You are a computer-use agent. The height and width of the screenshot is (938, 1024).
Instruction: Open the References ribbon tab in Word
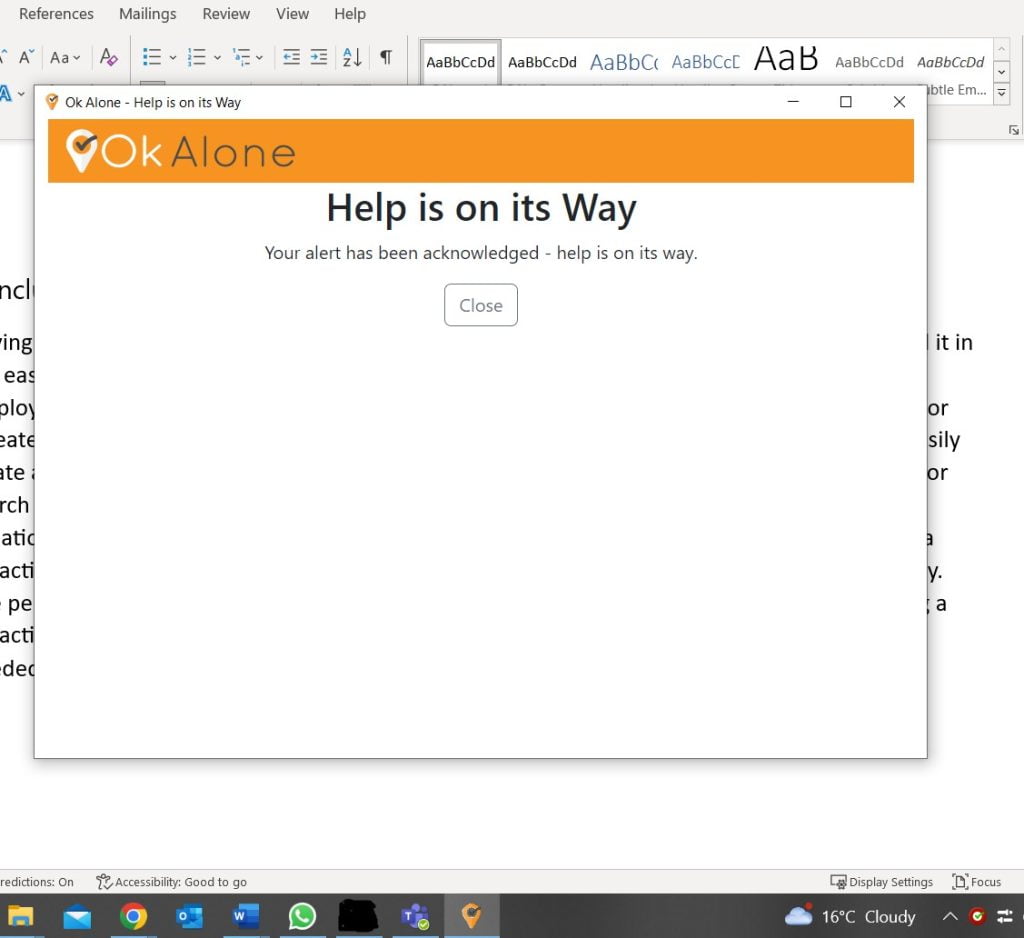(56, 14)
